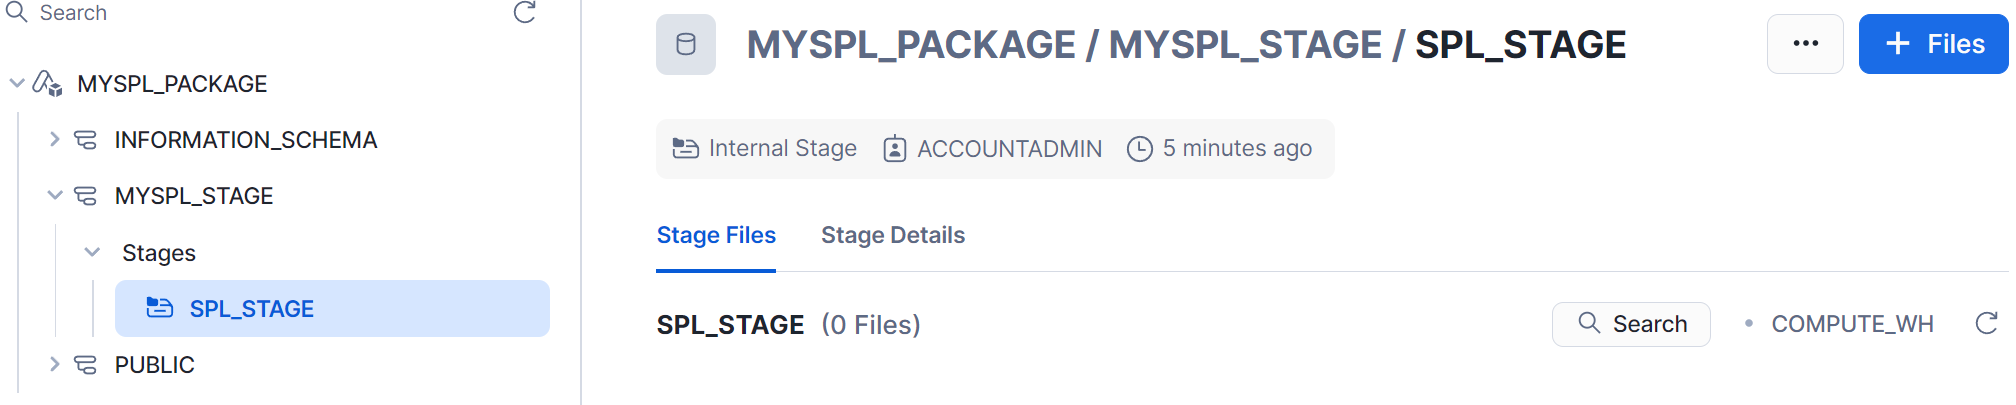Click the Search button in the stage files header
The image size is (2016, 405).
(1631, 324)
